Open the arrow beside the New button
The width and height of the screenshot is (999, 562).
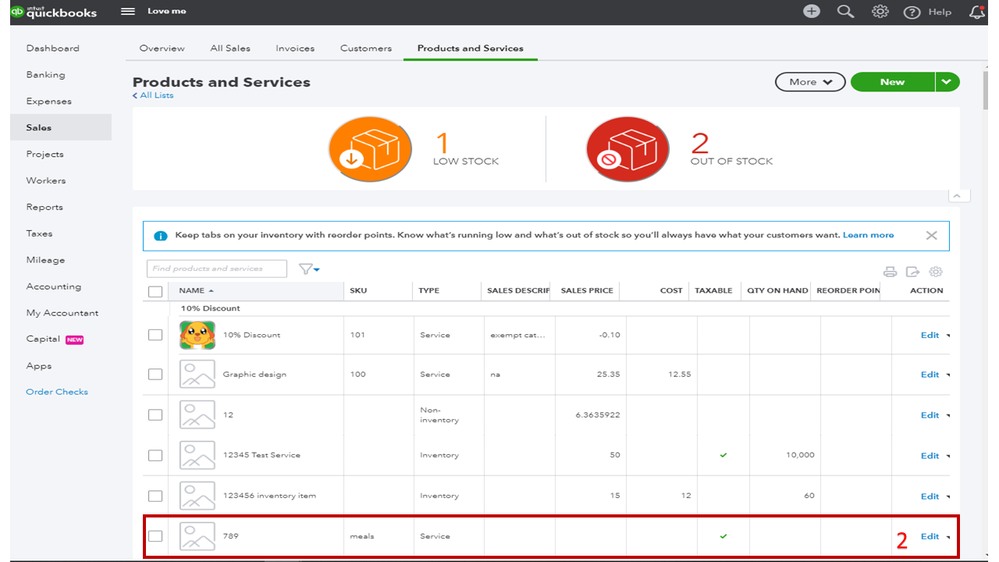947,82
